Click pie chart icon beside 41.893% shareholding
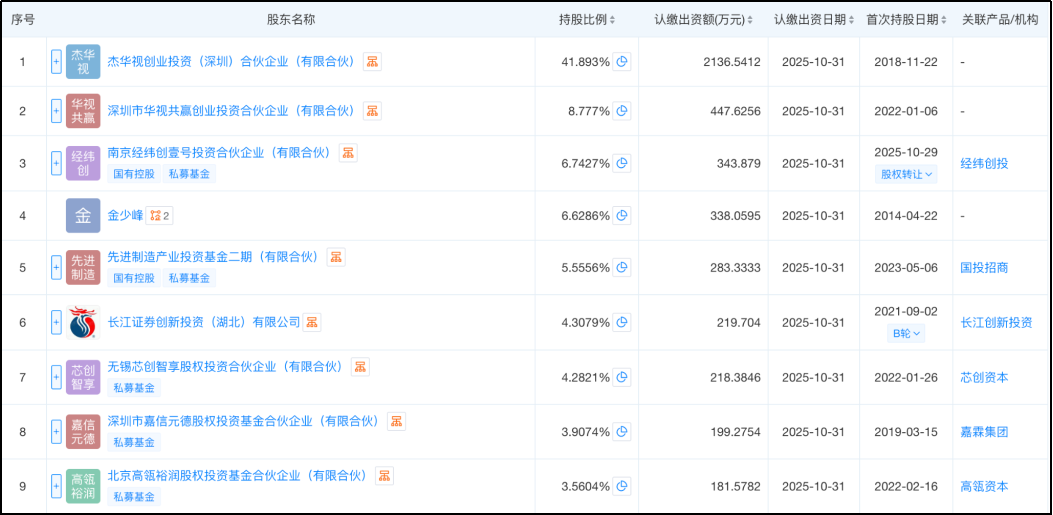1053x515 pixels. [x=622, y=62]
